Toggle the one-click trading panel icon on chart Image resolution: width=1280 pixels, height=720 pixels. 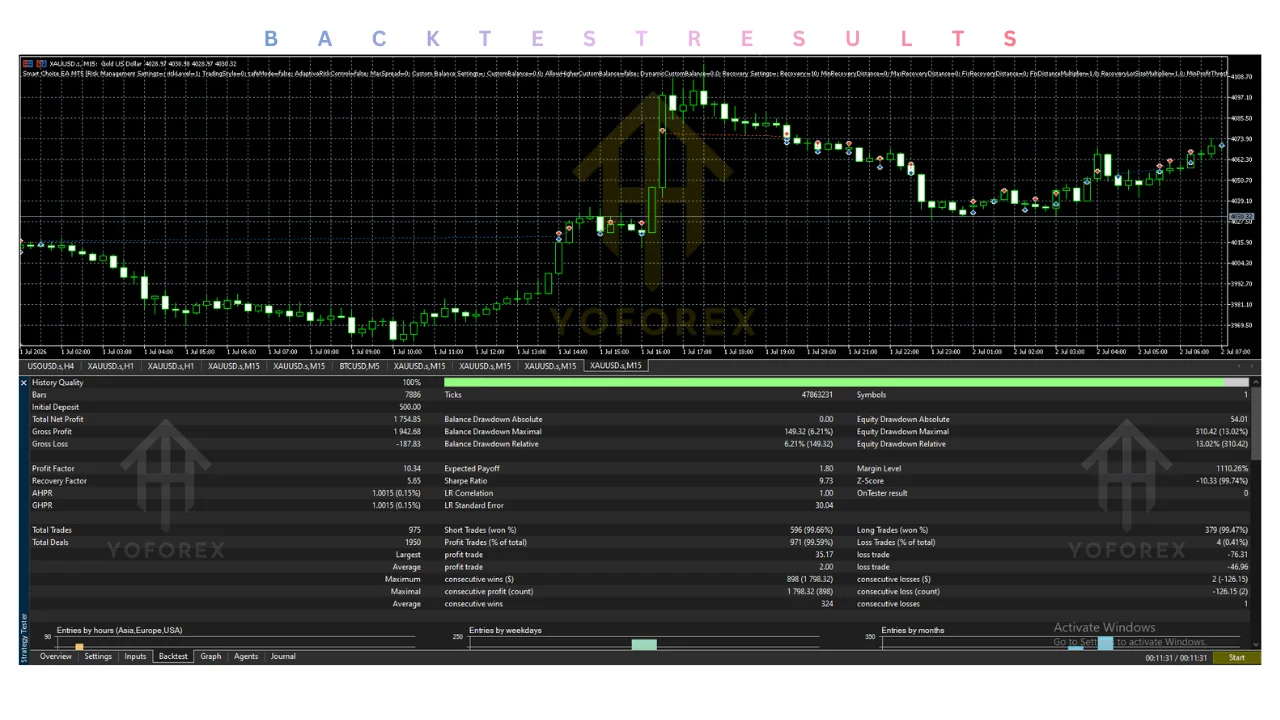(x=27, y=64)
